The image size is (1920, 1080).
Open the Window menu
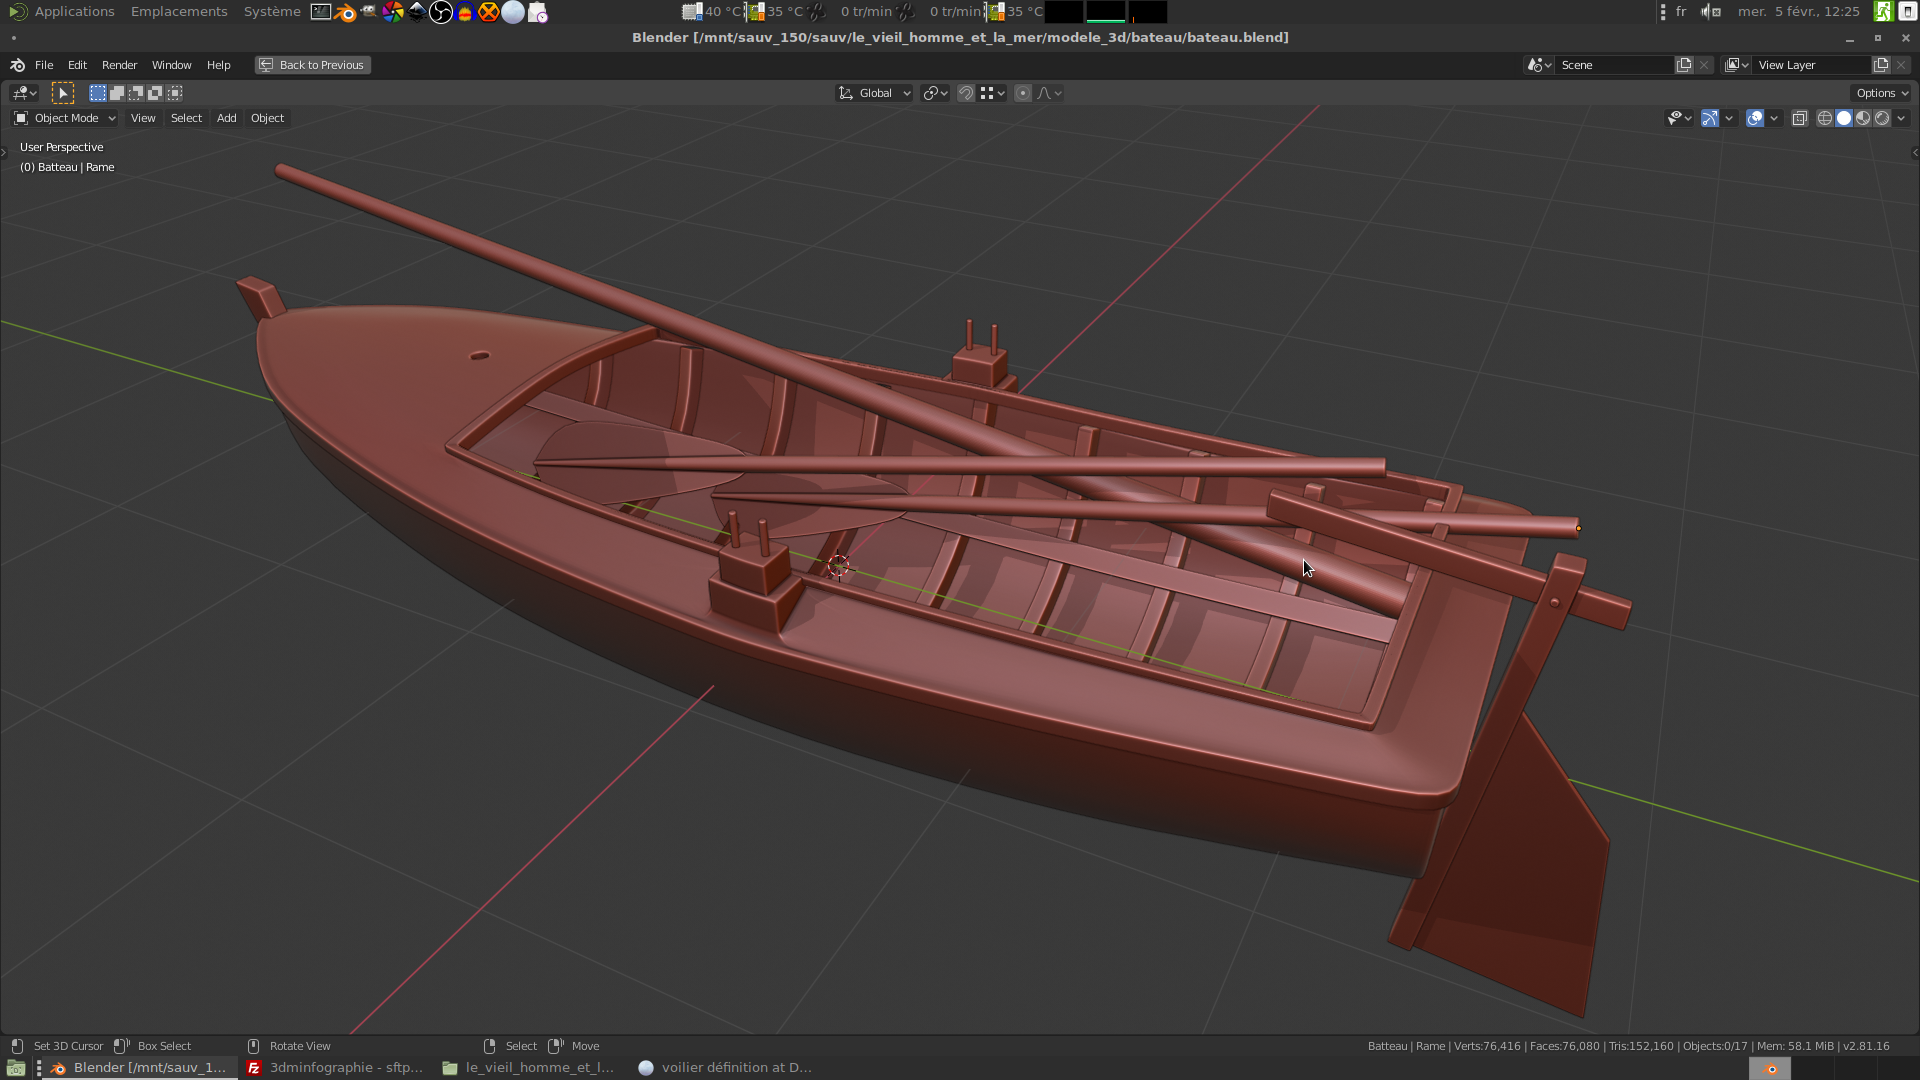(x=171, y=65)
